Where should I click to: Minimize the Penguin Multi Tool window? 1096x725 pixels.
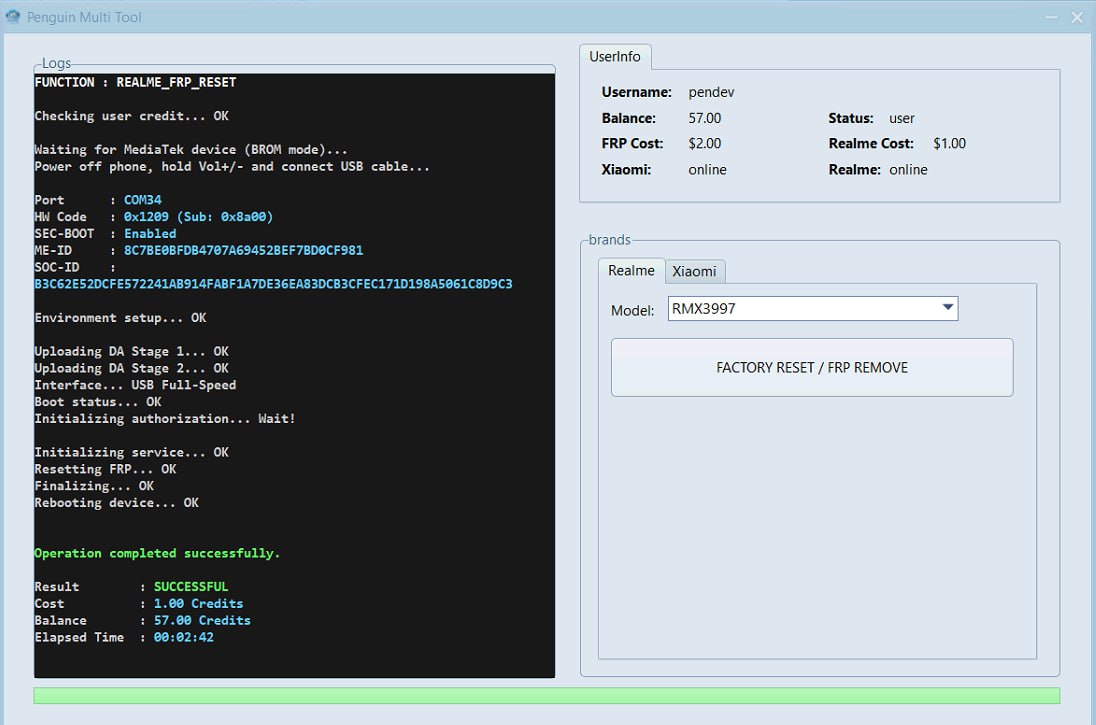[1050, 17]
